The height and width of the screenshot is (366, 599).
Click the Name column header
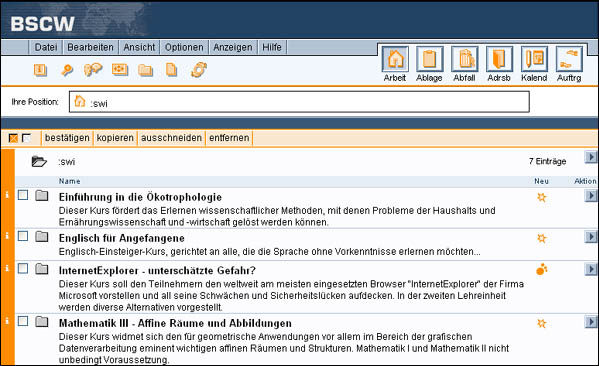[70, 181]
